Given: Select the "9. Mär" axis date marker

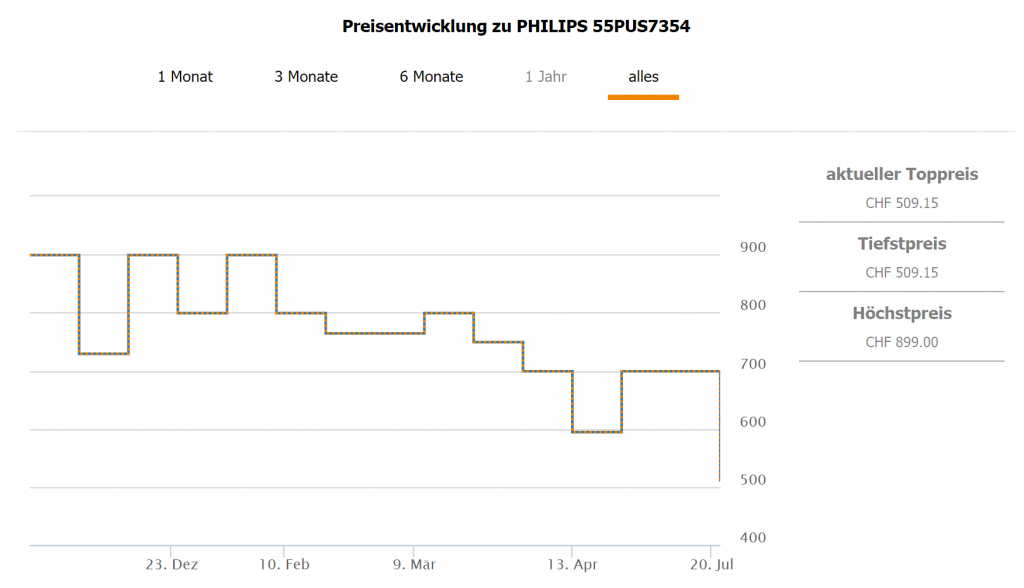Looking at the screenshot, I should (414, 565).
